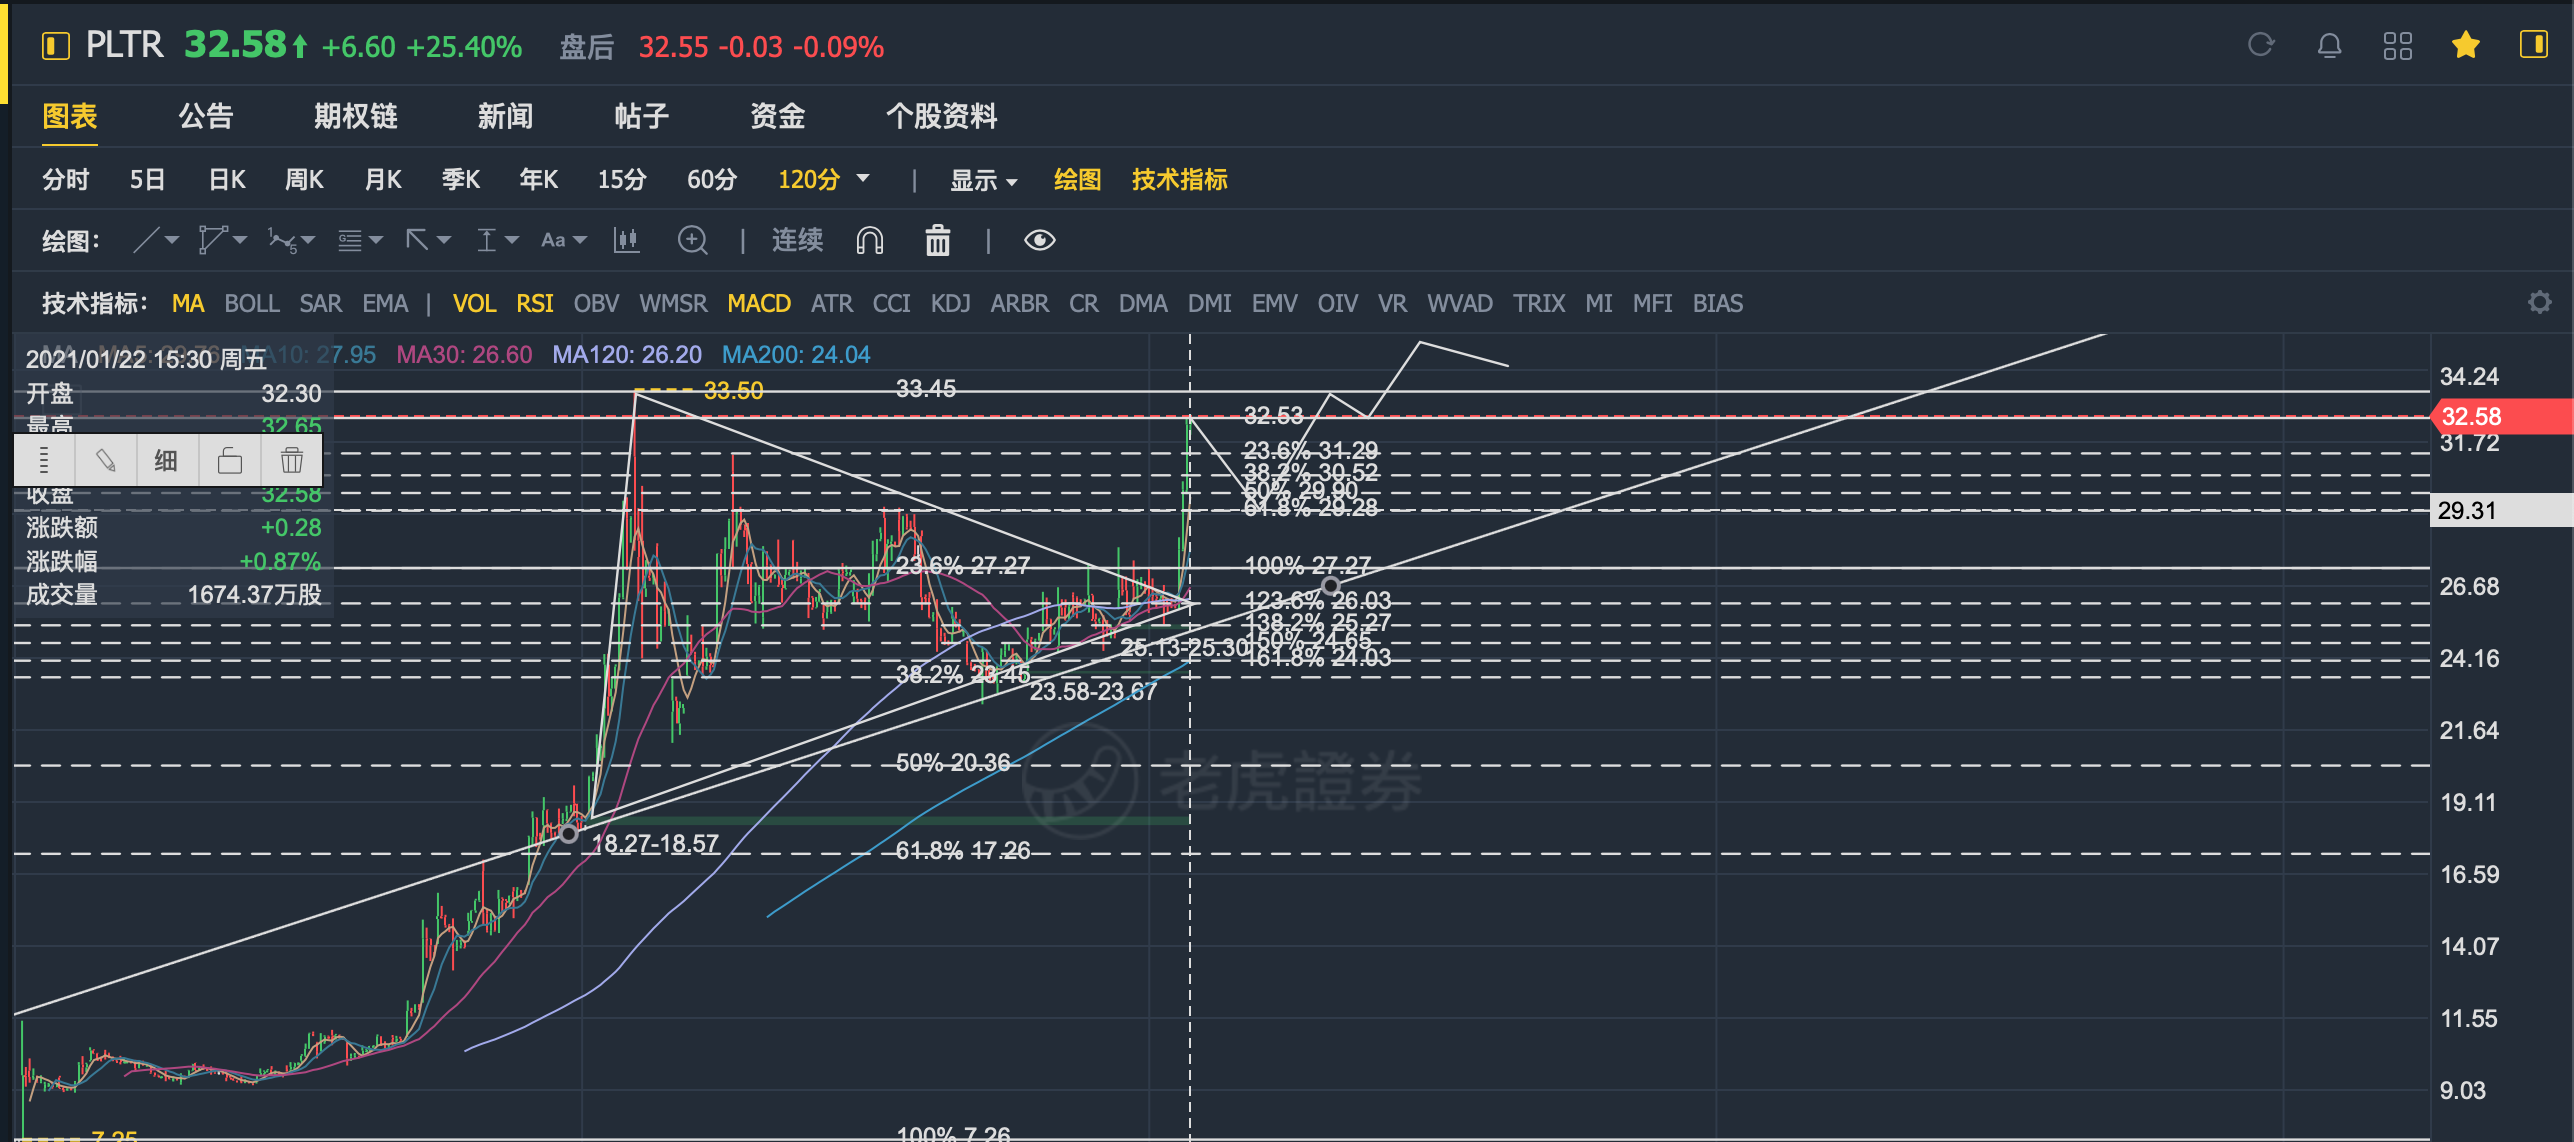Open the 新闻 news tab
The height and width of the screenshot is (1142, 2574).
coord(505,117)
